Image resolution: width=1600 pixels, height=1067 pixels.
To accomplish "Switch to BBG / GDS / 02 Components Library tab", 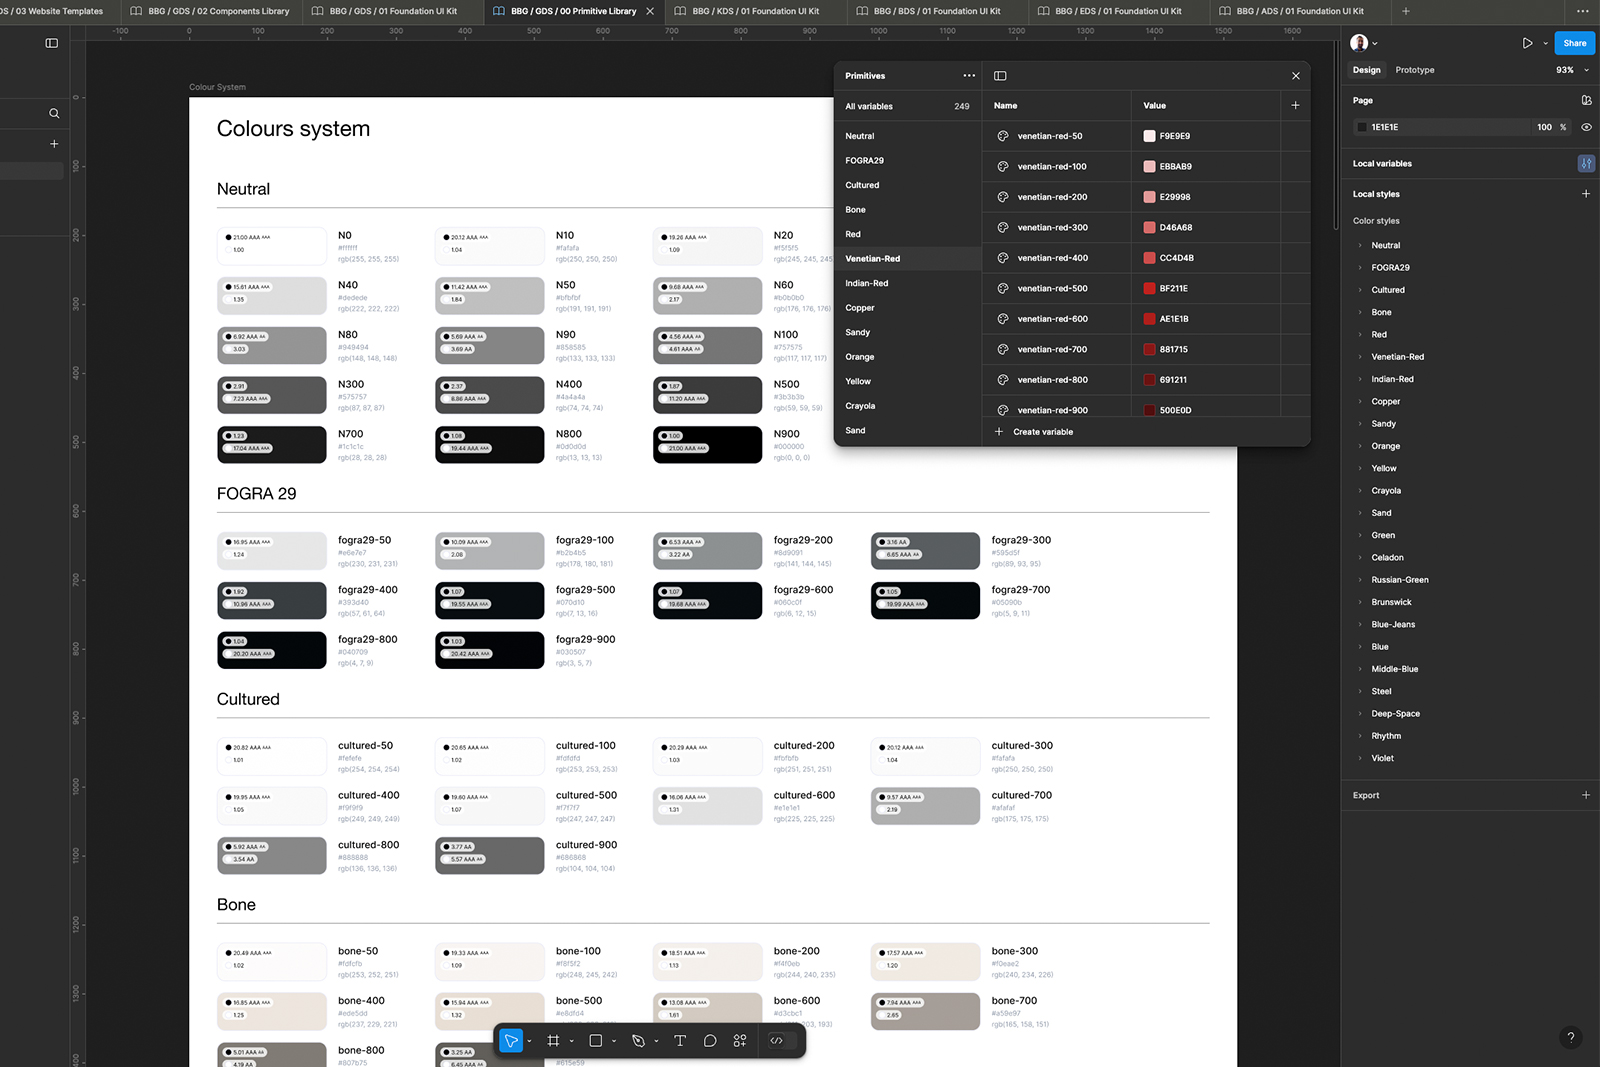I will 210,11.
